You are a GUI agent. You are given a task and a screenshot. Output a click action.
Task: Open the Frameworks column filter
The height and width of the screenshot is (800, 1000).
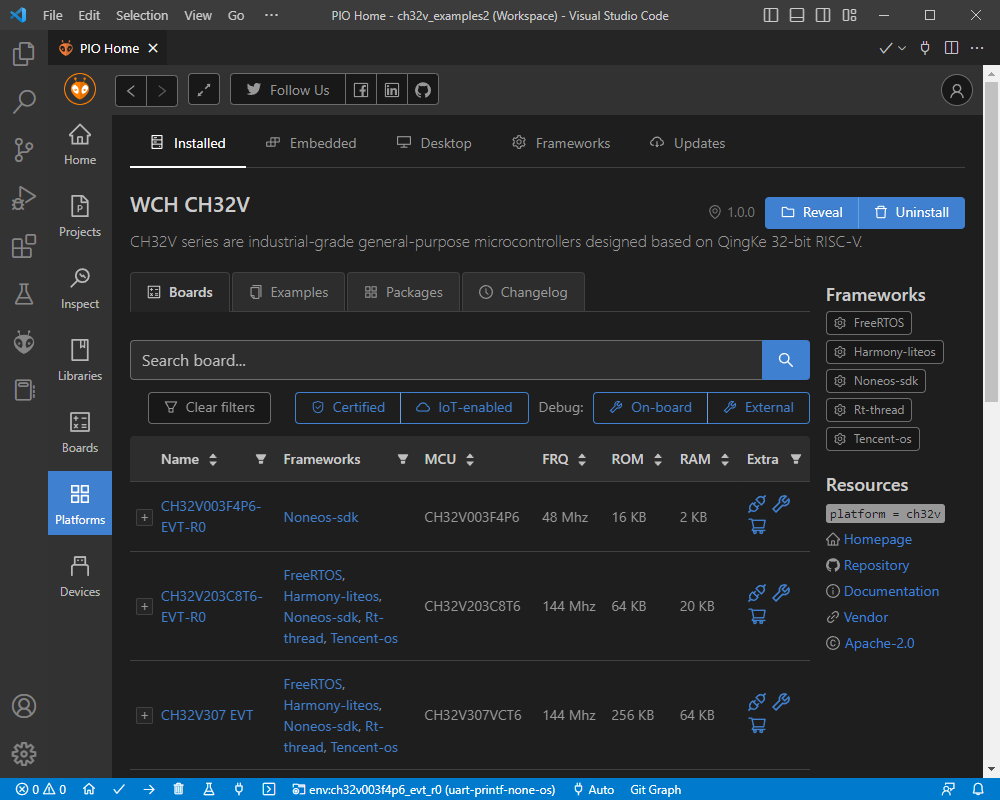pyautogui.click(x=402, y=459)
